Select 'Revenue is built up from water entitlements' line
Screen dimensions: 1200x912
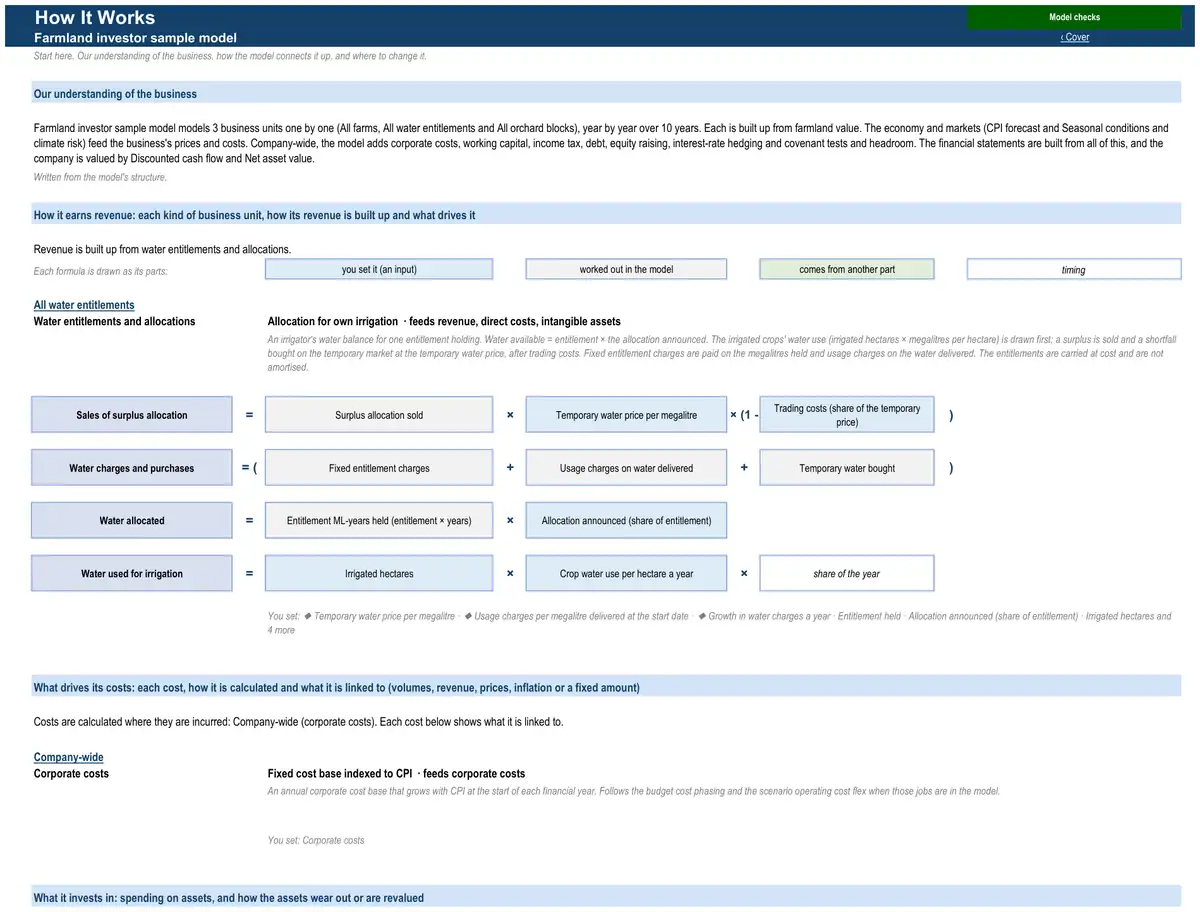click(x=162, y=249)
